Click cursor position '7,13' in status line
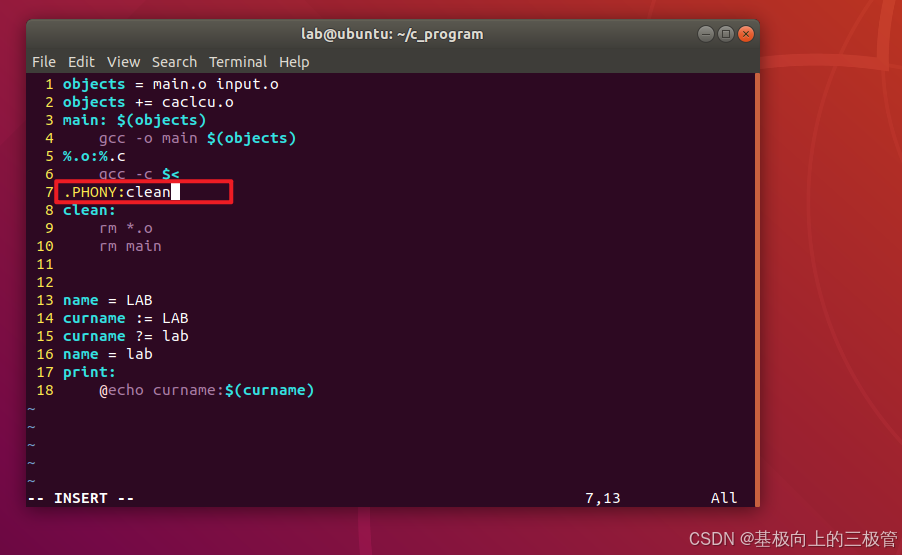Image resolution: width=902 pixels, height=555 pixels. [603, 498]
